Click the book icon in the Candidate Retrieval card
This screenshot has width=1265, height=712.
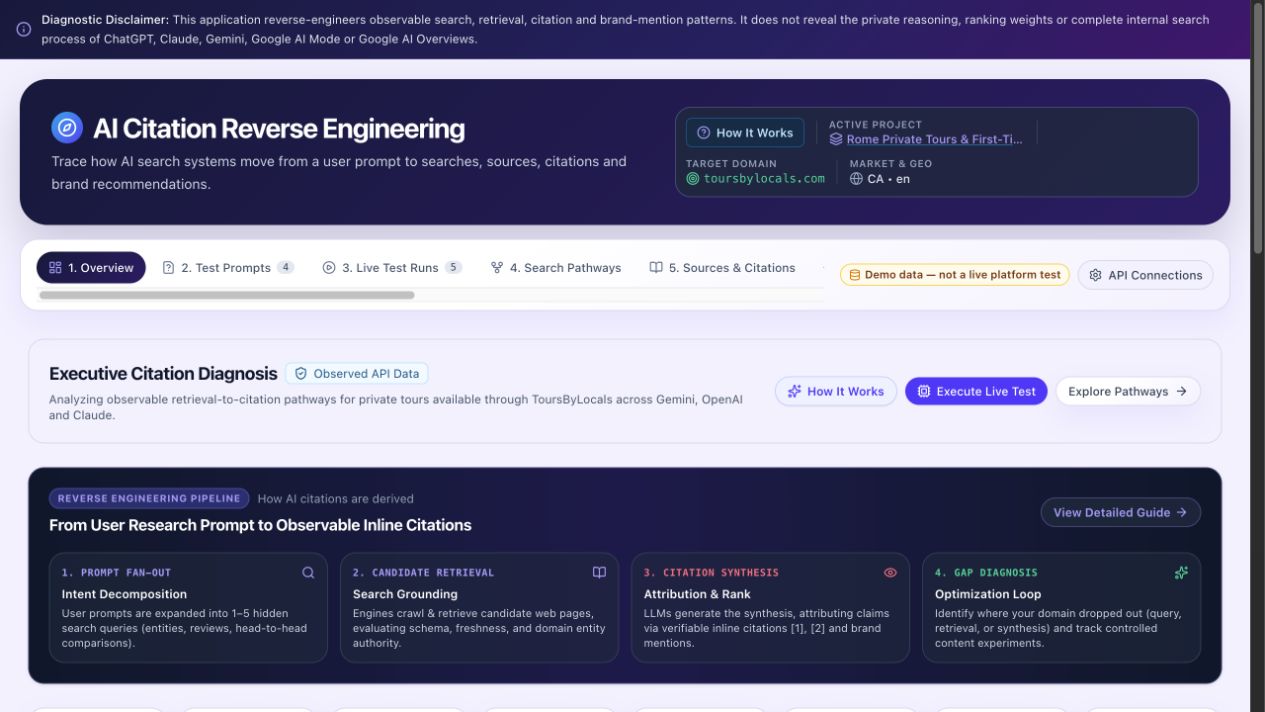pyautogui.click(x=599, y=573)
